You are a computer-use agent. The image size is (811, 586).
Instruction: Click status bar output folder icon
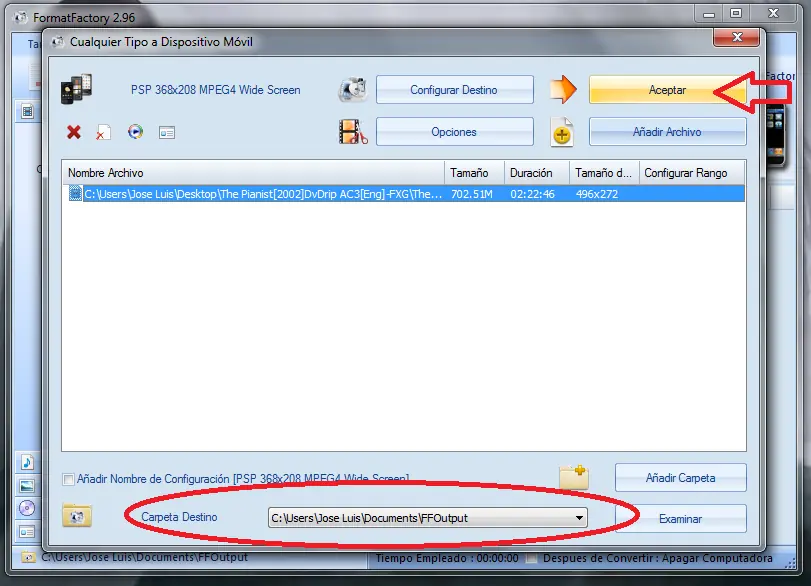pos(28,557)
